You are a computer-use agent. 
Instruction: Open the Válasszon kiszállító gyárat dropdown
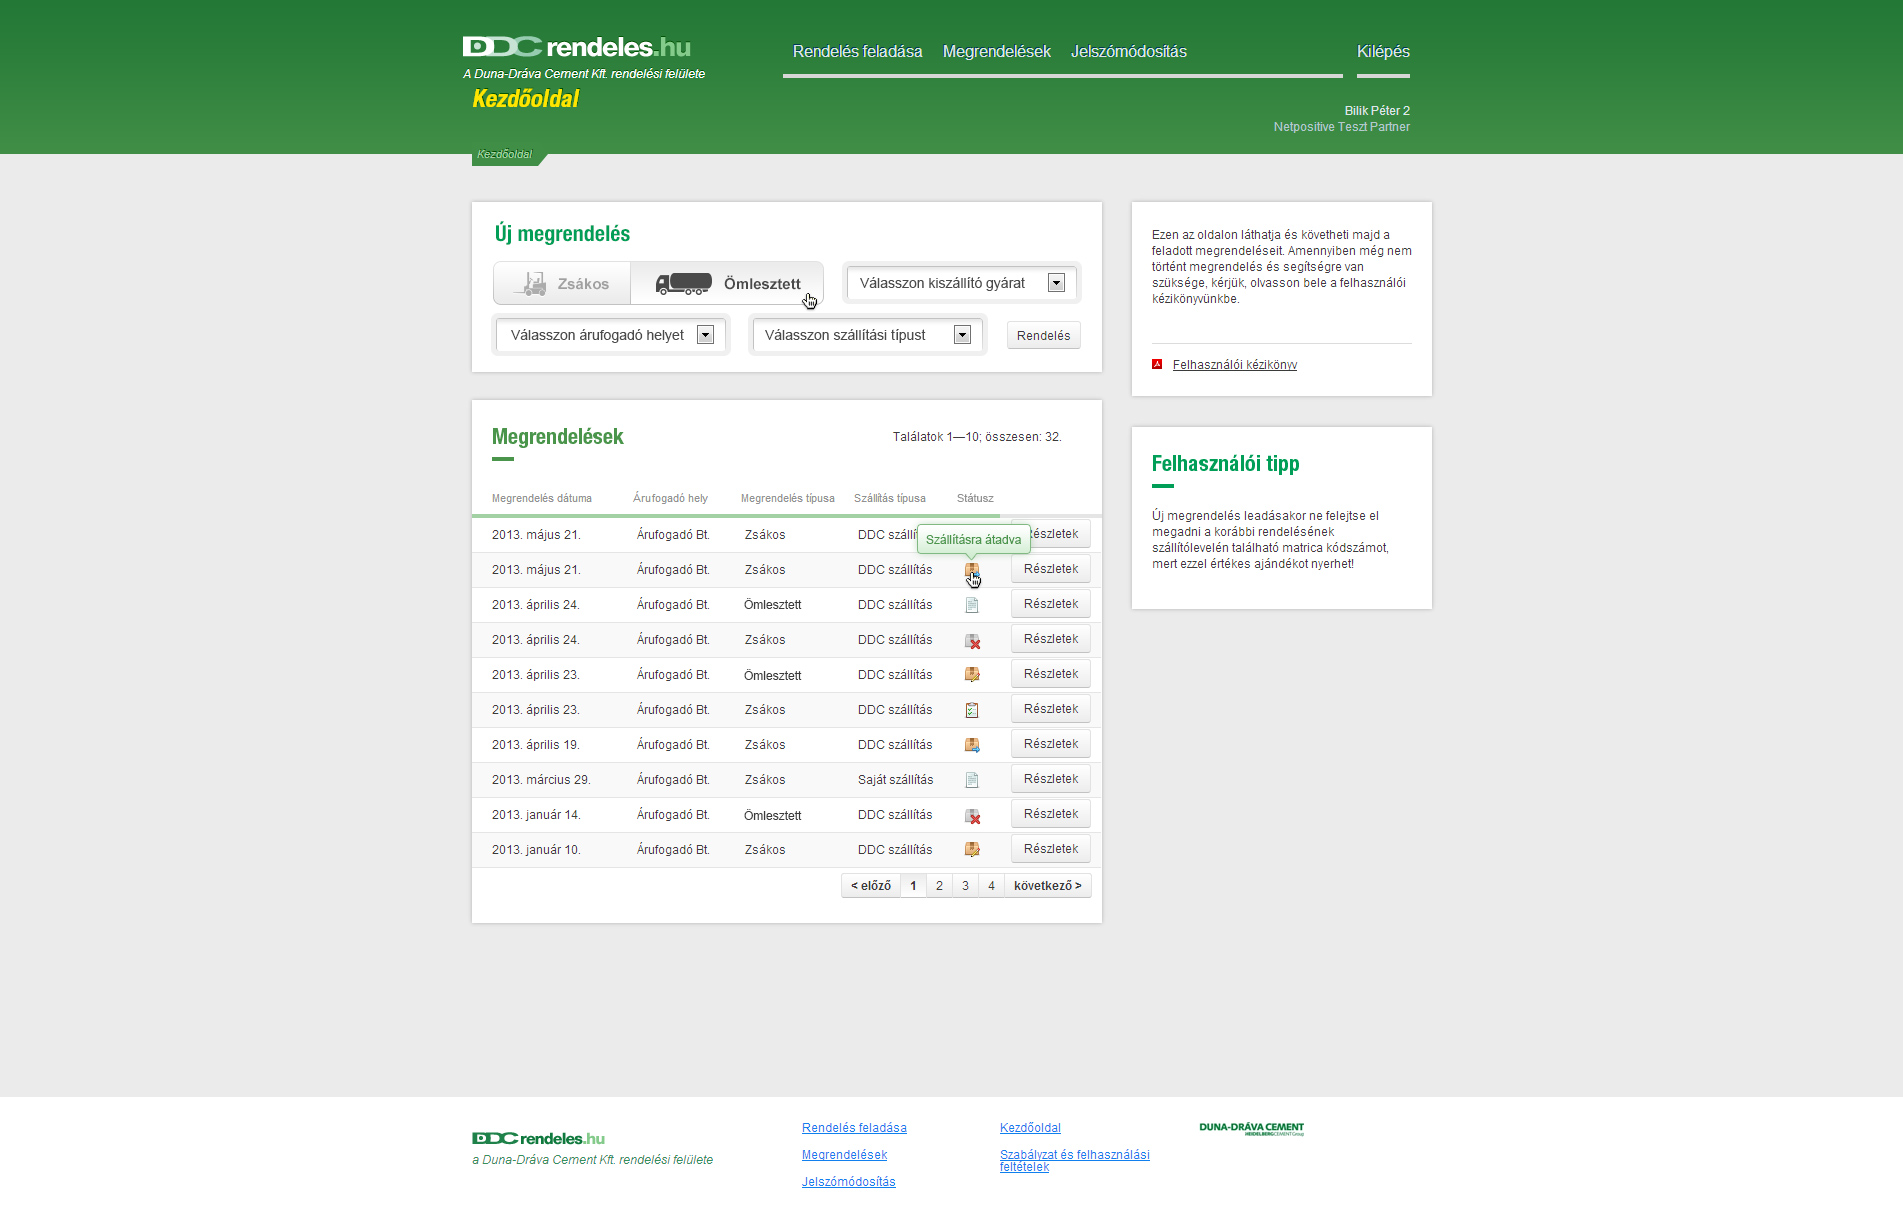click(961, 283)
